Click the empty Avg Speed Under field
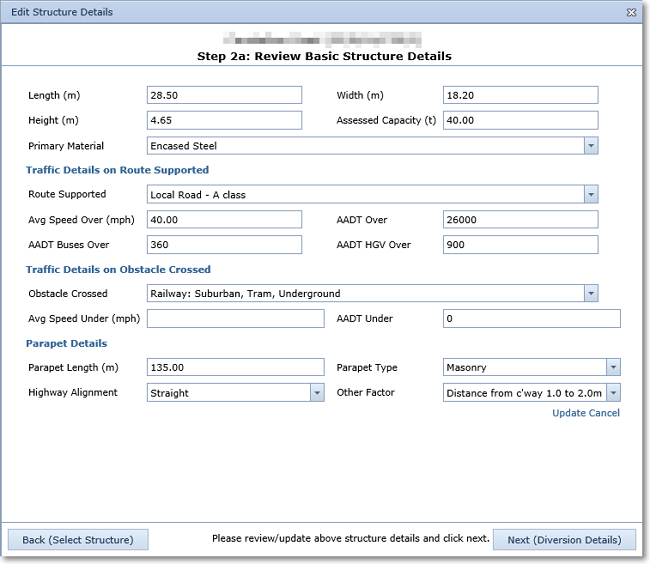Image resolution: width=650 pixels, height=564 pixels. [x=235, y=318]
